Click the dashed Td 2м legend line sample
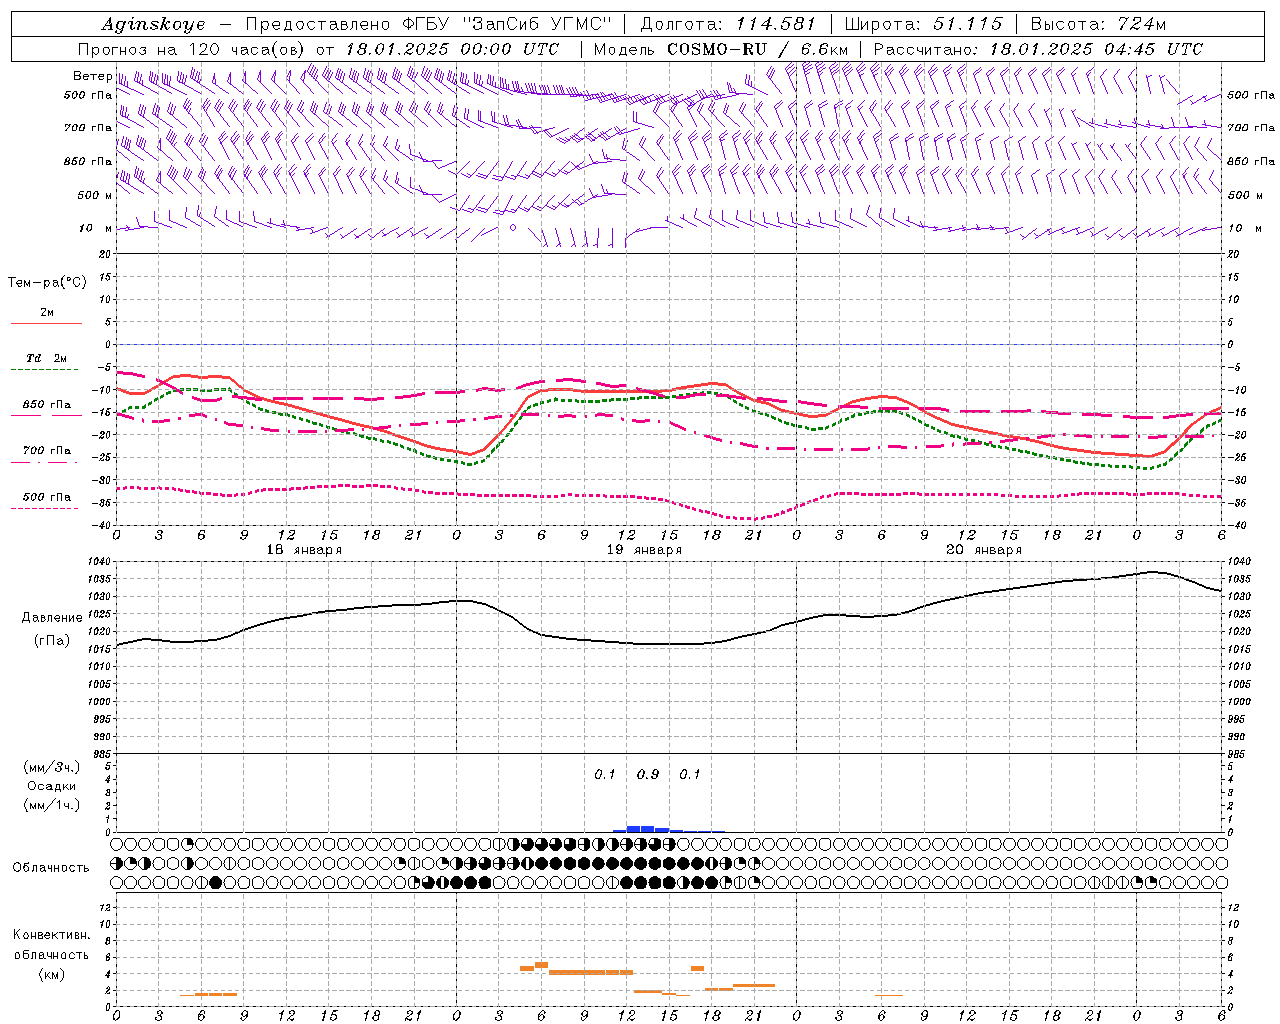 pyautogui.click(x=46, y=370)
